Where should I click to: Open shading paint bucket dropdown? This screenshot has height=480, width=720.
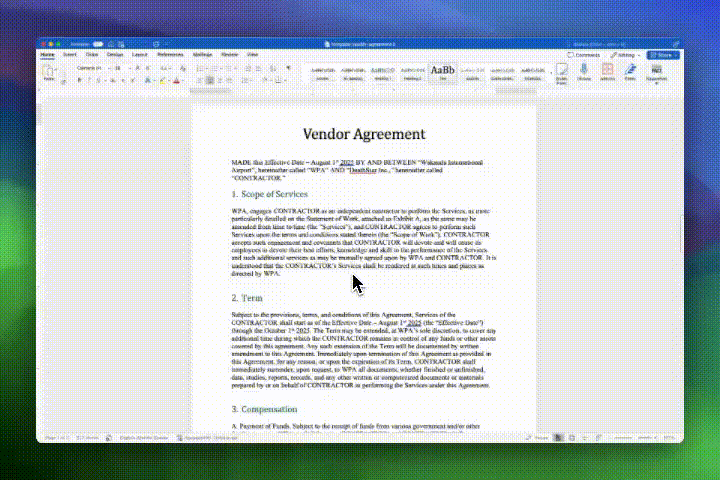[266, 80]
